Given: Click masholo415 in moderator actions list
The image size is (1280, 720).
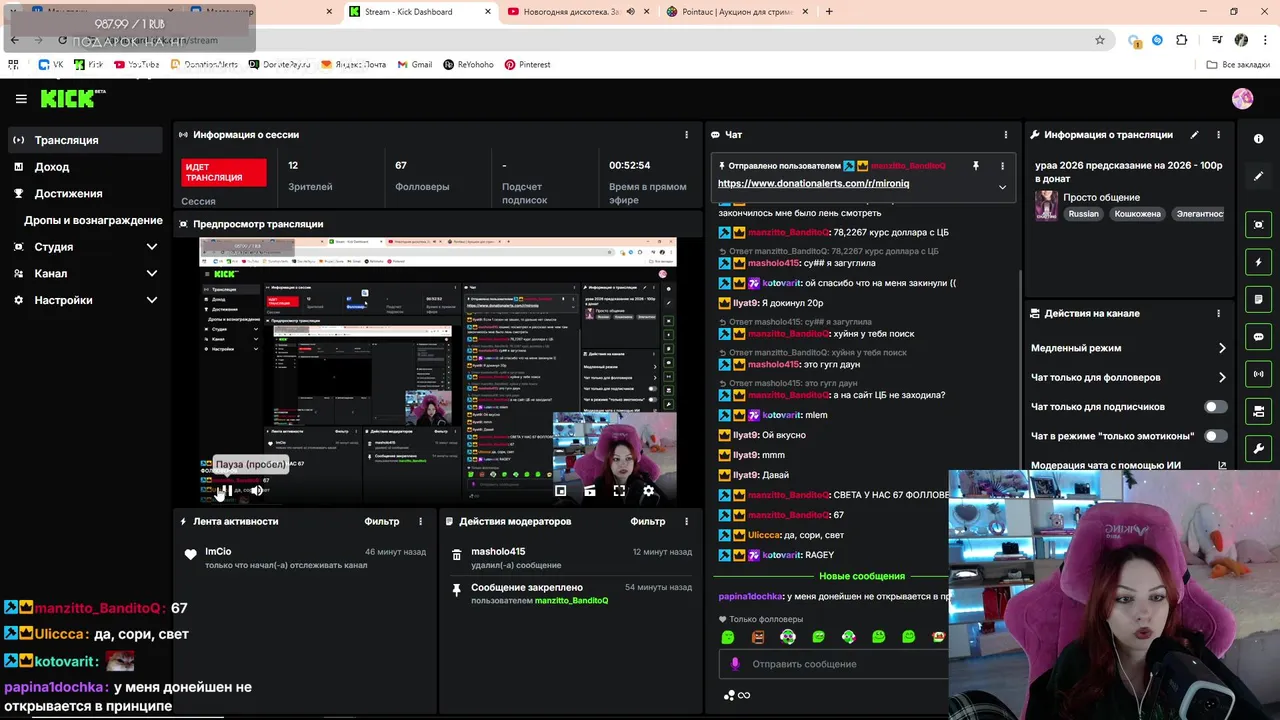Looking at the screenshot, I should pyautogui.click(x=498, y=552).
